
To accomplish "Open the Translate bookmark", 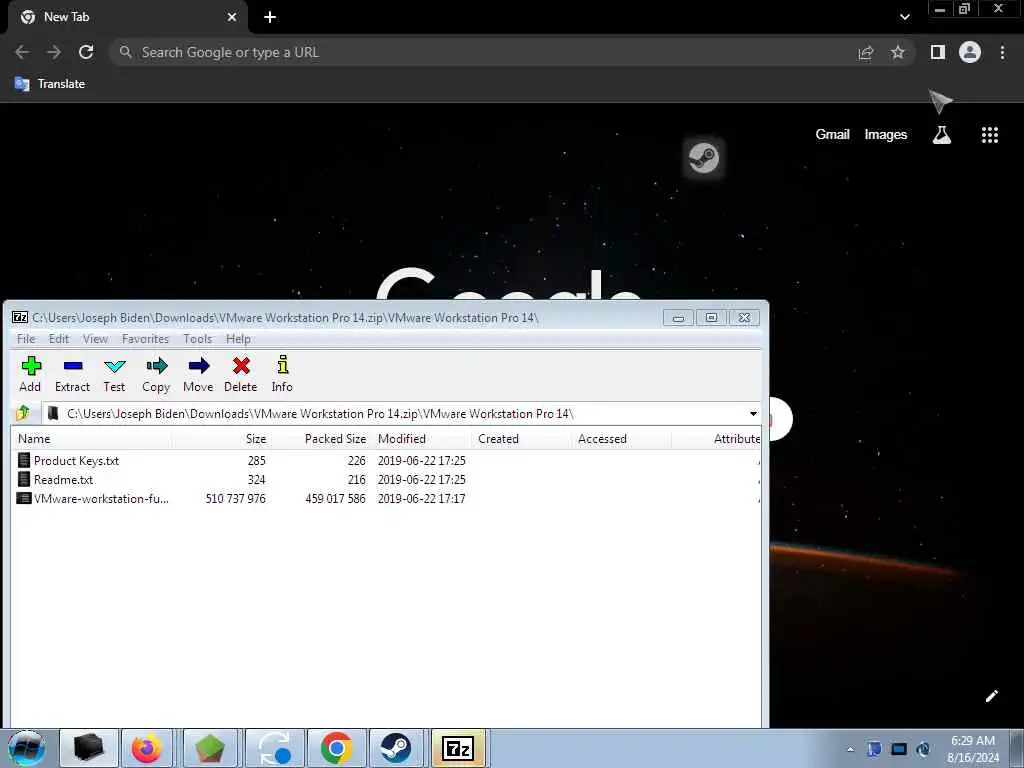I will point(50,84).
